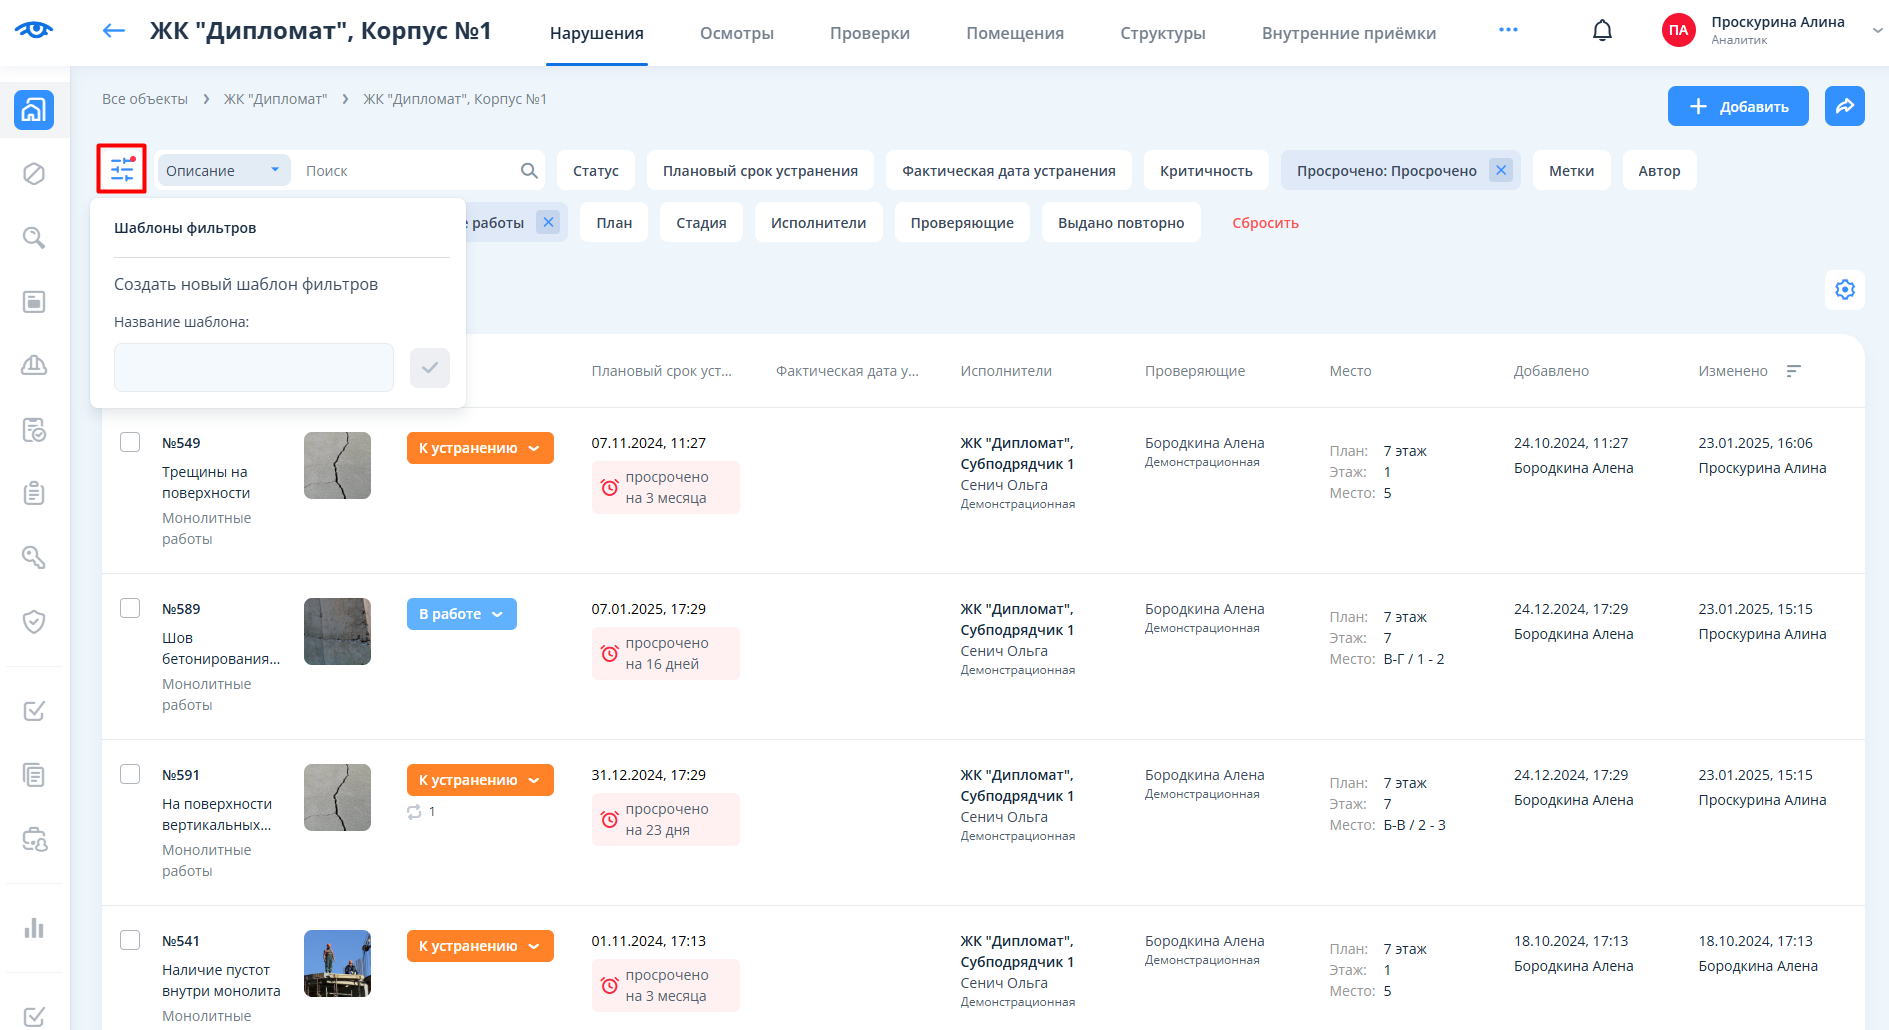
Task: Switch to the Осмотры tab
Action: 736,33
